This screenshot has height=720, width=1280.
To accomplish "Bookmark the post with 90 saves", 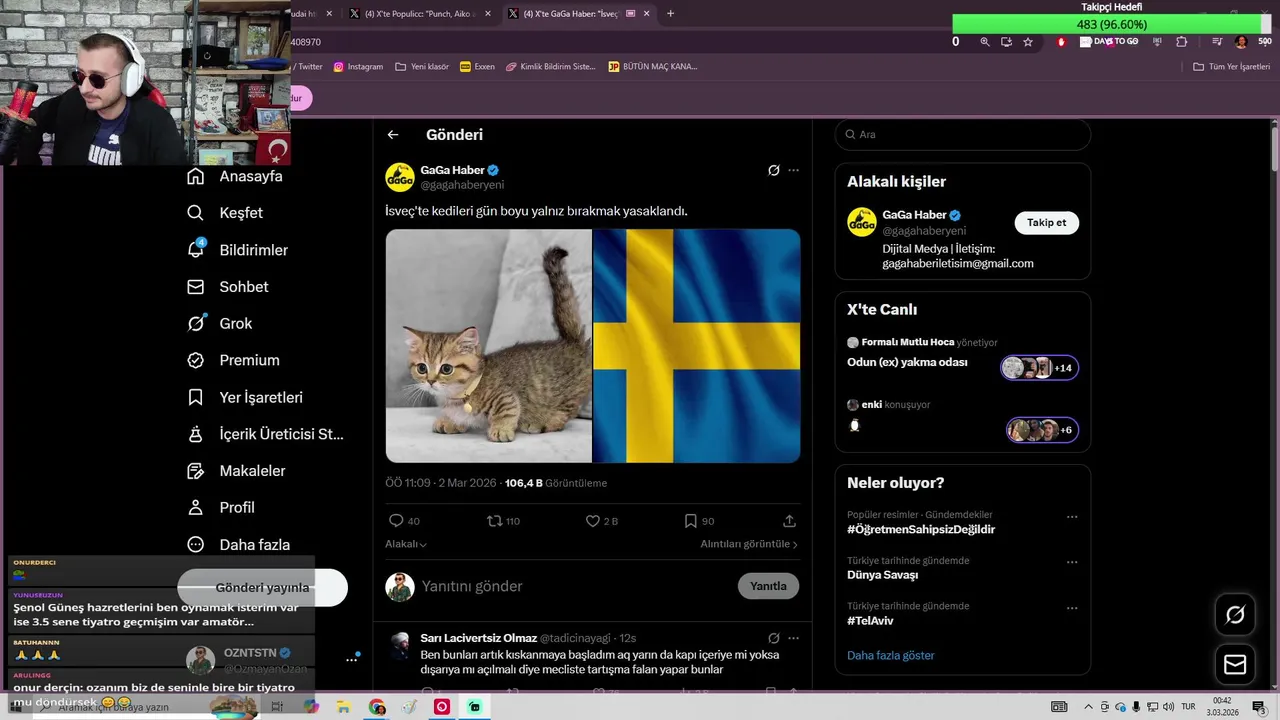I will pyautogui.click(x=699, y=521).
